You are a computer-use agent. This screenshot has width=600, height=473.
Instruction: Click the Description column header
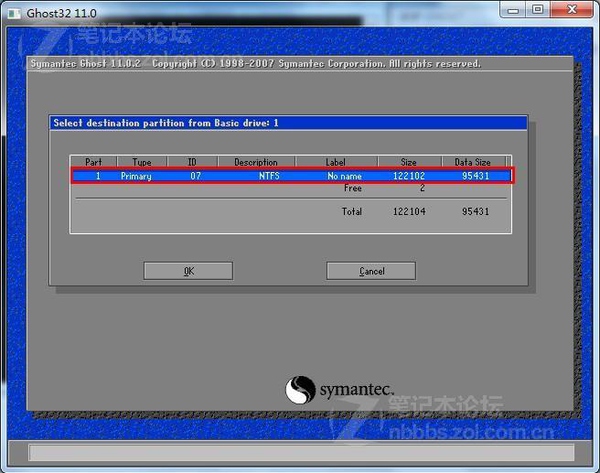[256, 162]
